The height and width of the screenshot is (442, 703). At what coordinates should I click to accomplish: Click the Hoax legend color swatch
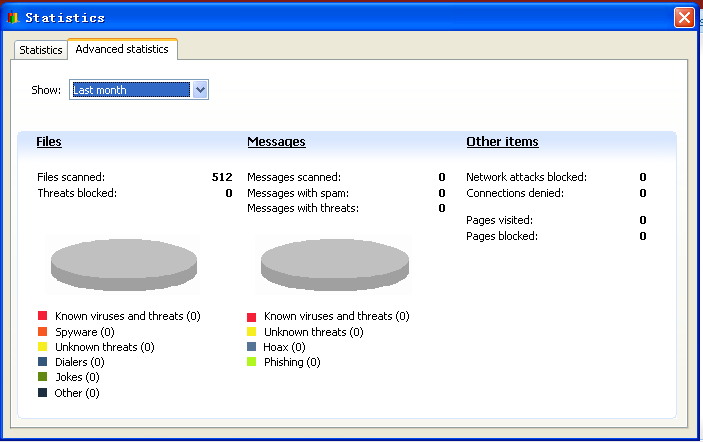252,347
